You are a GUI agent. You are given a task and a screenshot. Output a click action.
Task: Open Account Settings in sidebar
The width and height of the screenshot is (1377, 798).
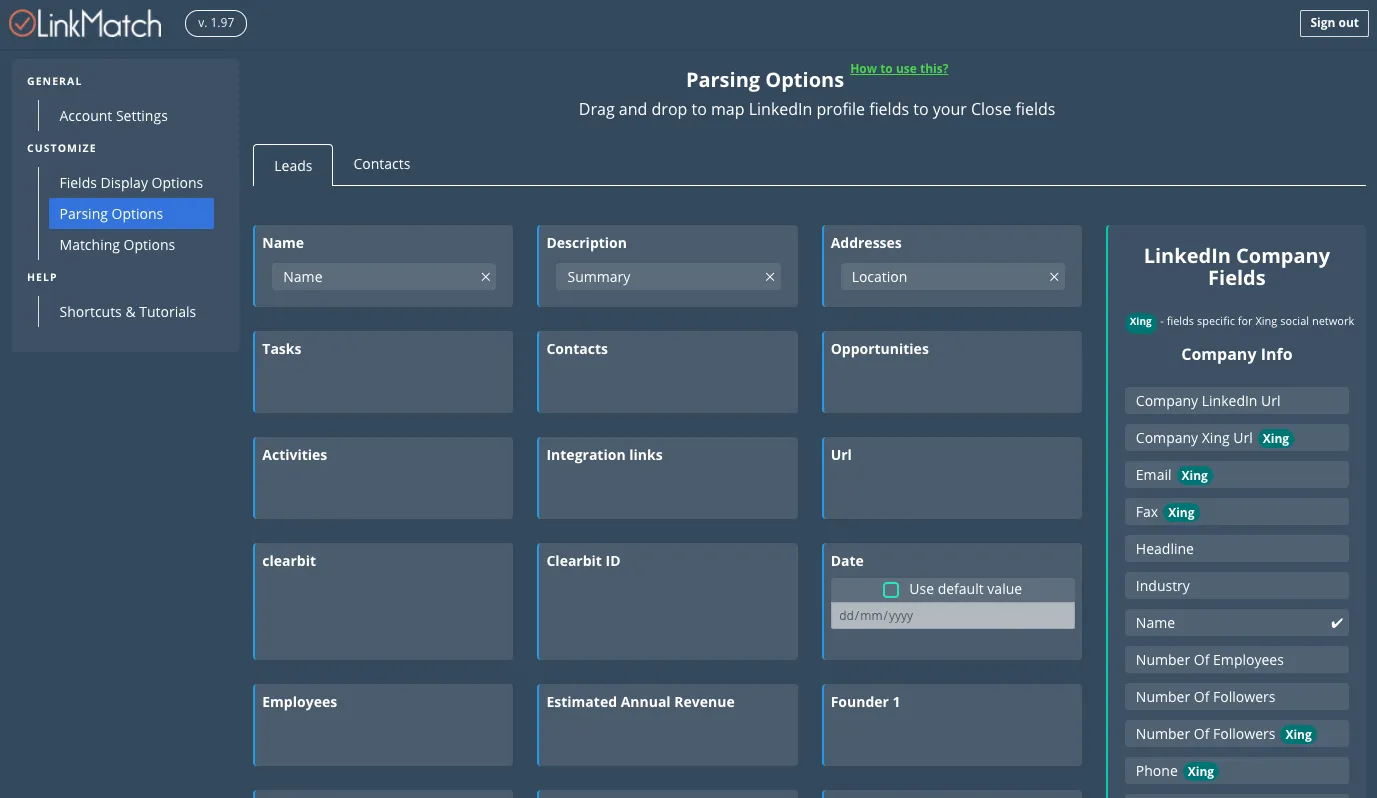tap(113, 116)
